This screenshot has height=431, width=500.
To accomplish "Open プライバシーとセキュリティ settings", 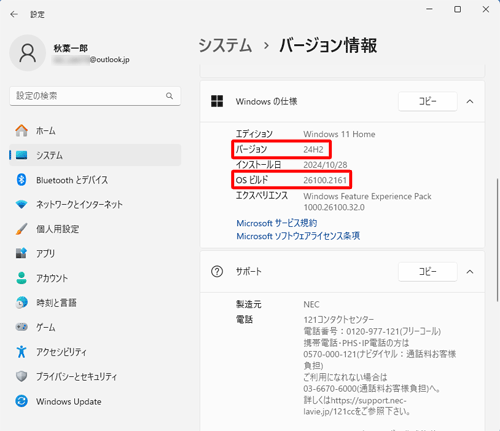I will 95,376.
